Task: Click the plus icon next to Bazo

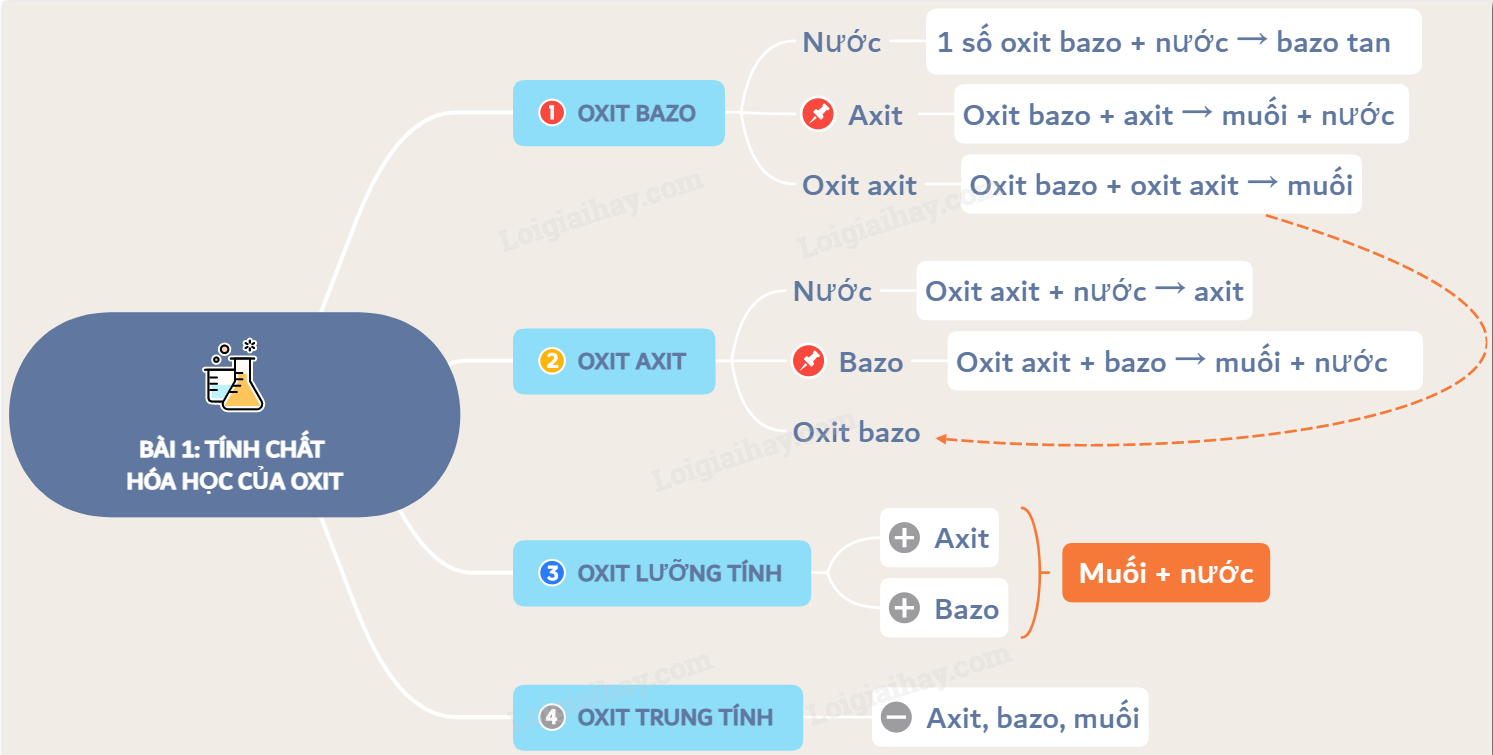Action: pos(904,608)
